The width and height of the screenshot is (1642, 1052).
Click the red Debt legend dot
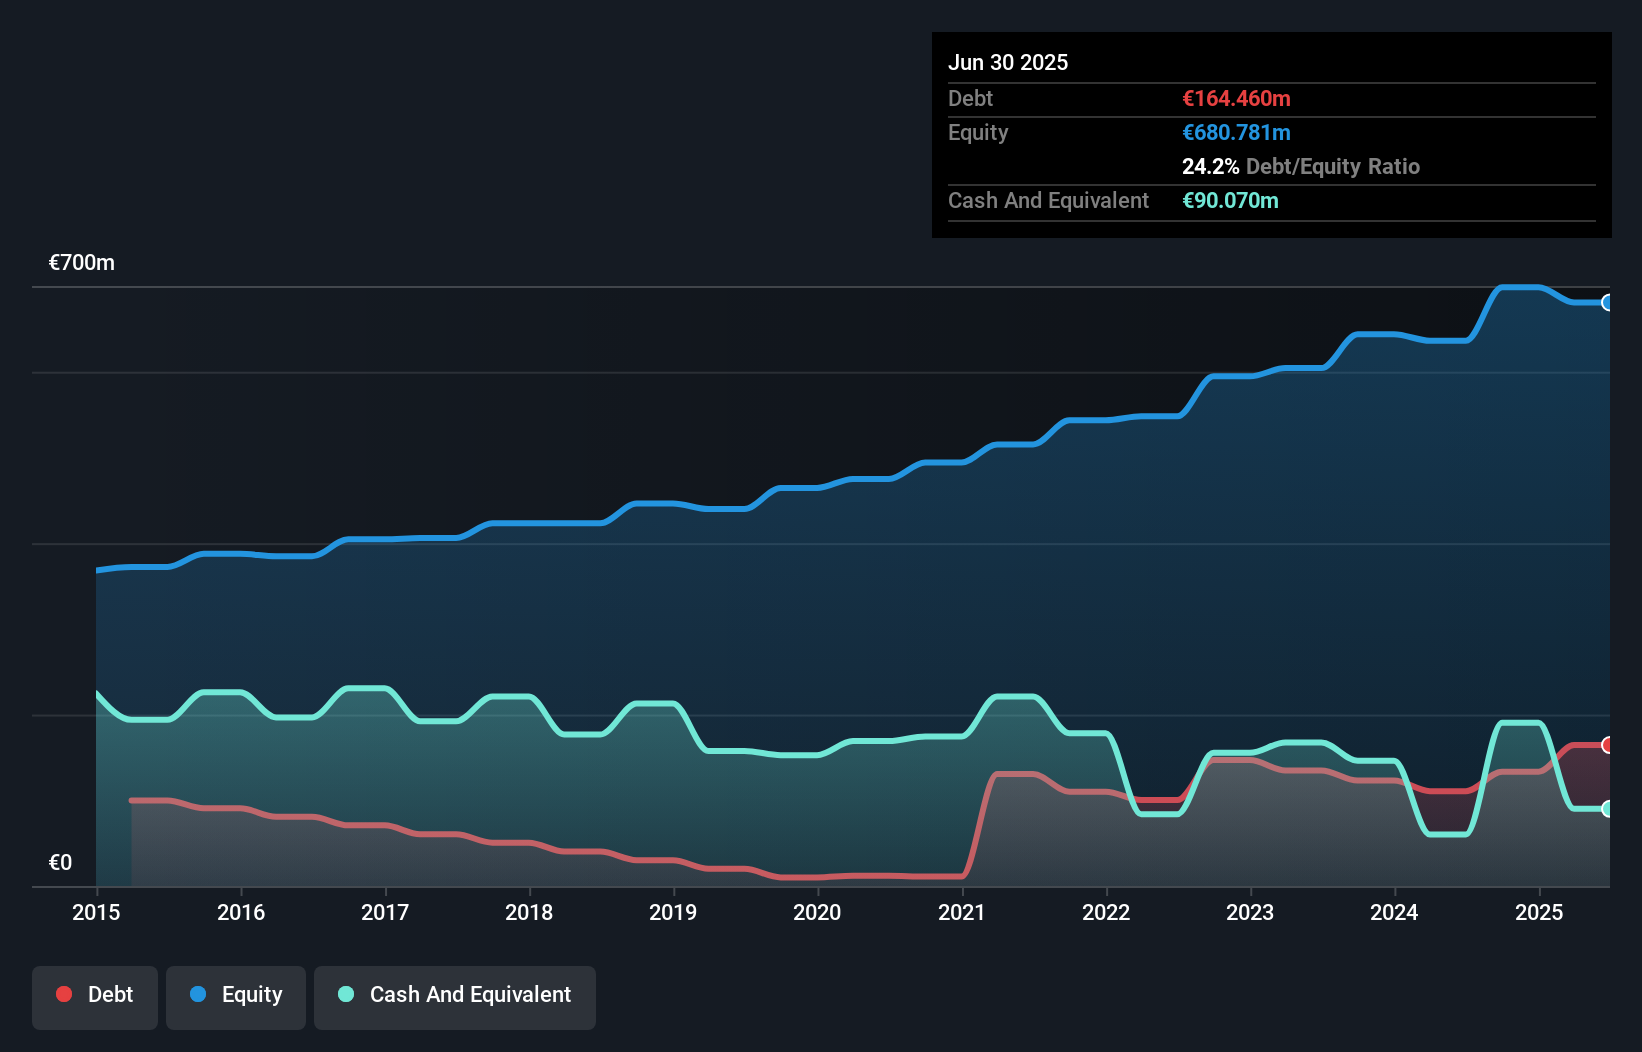(x=64, y=994)
